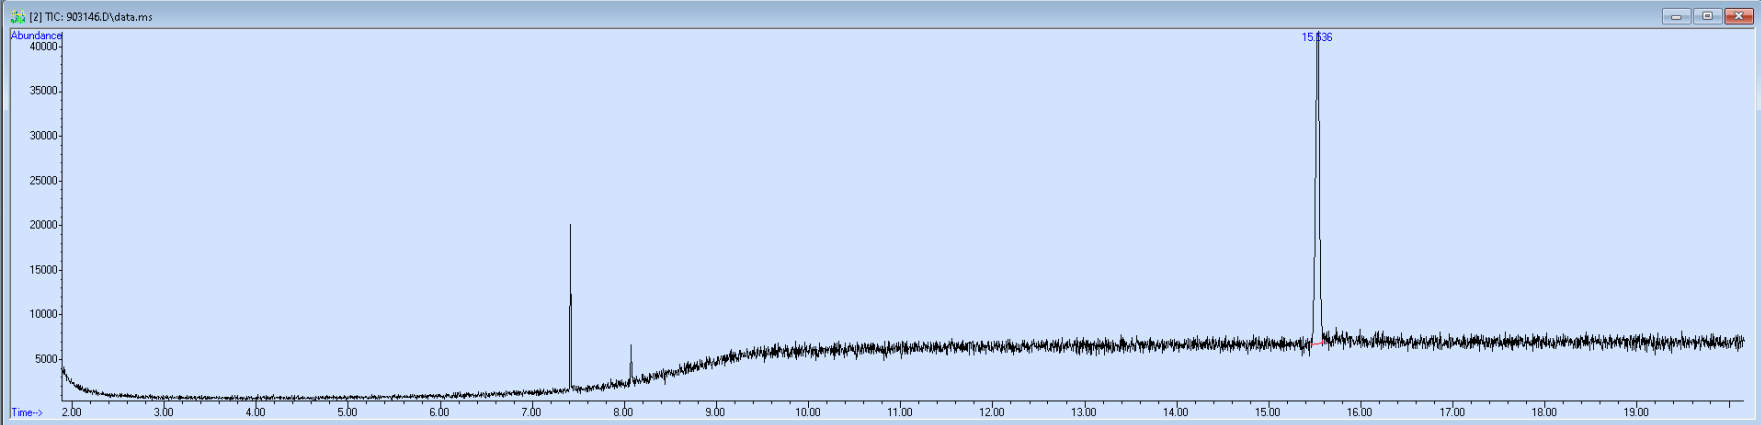Viewport: 1761px width, 425px height.
Task: Click the 12.00 time axis label
Action: coord(992,412)
